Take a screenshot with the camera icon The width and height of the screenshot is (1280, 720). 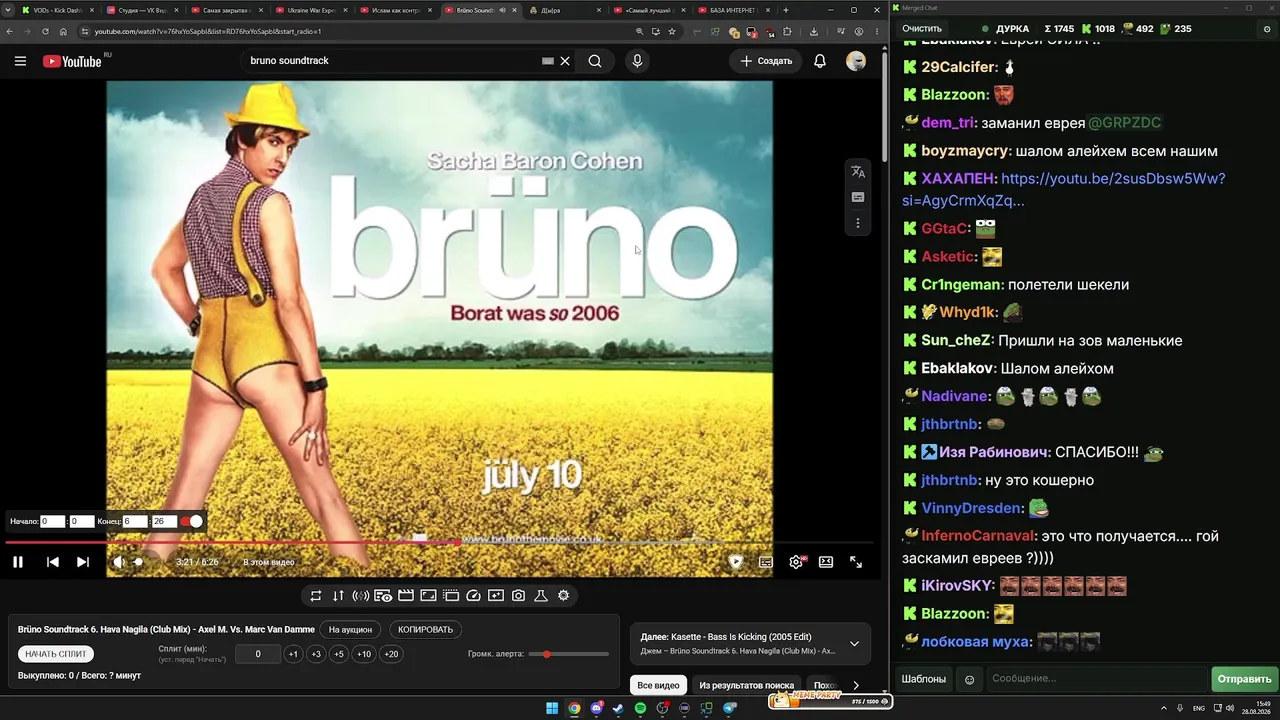518,595
